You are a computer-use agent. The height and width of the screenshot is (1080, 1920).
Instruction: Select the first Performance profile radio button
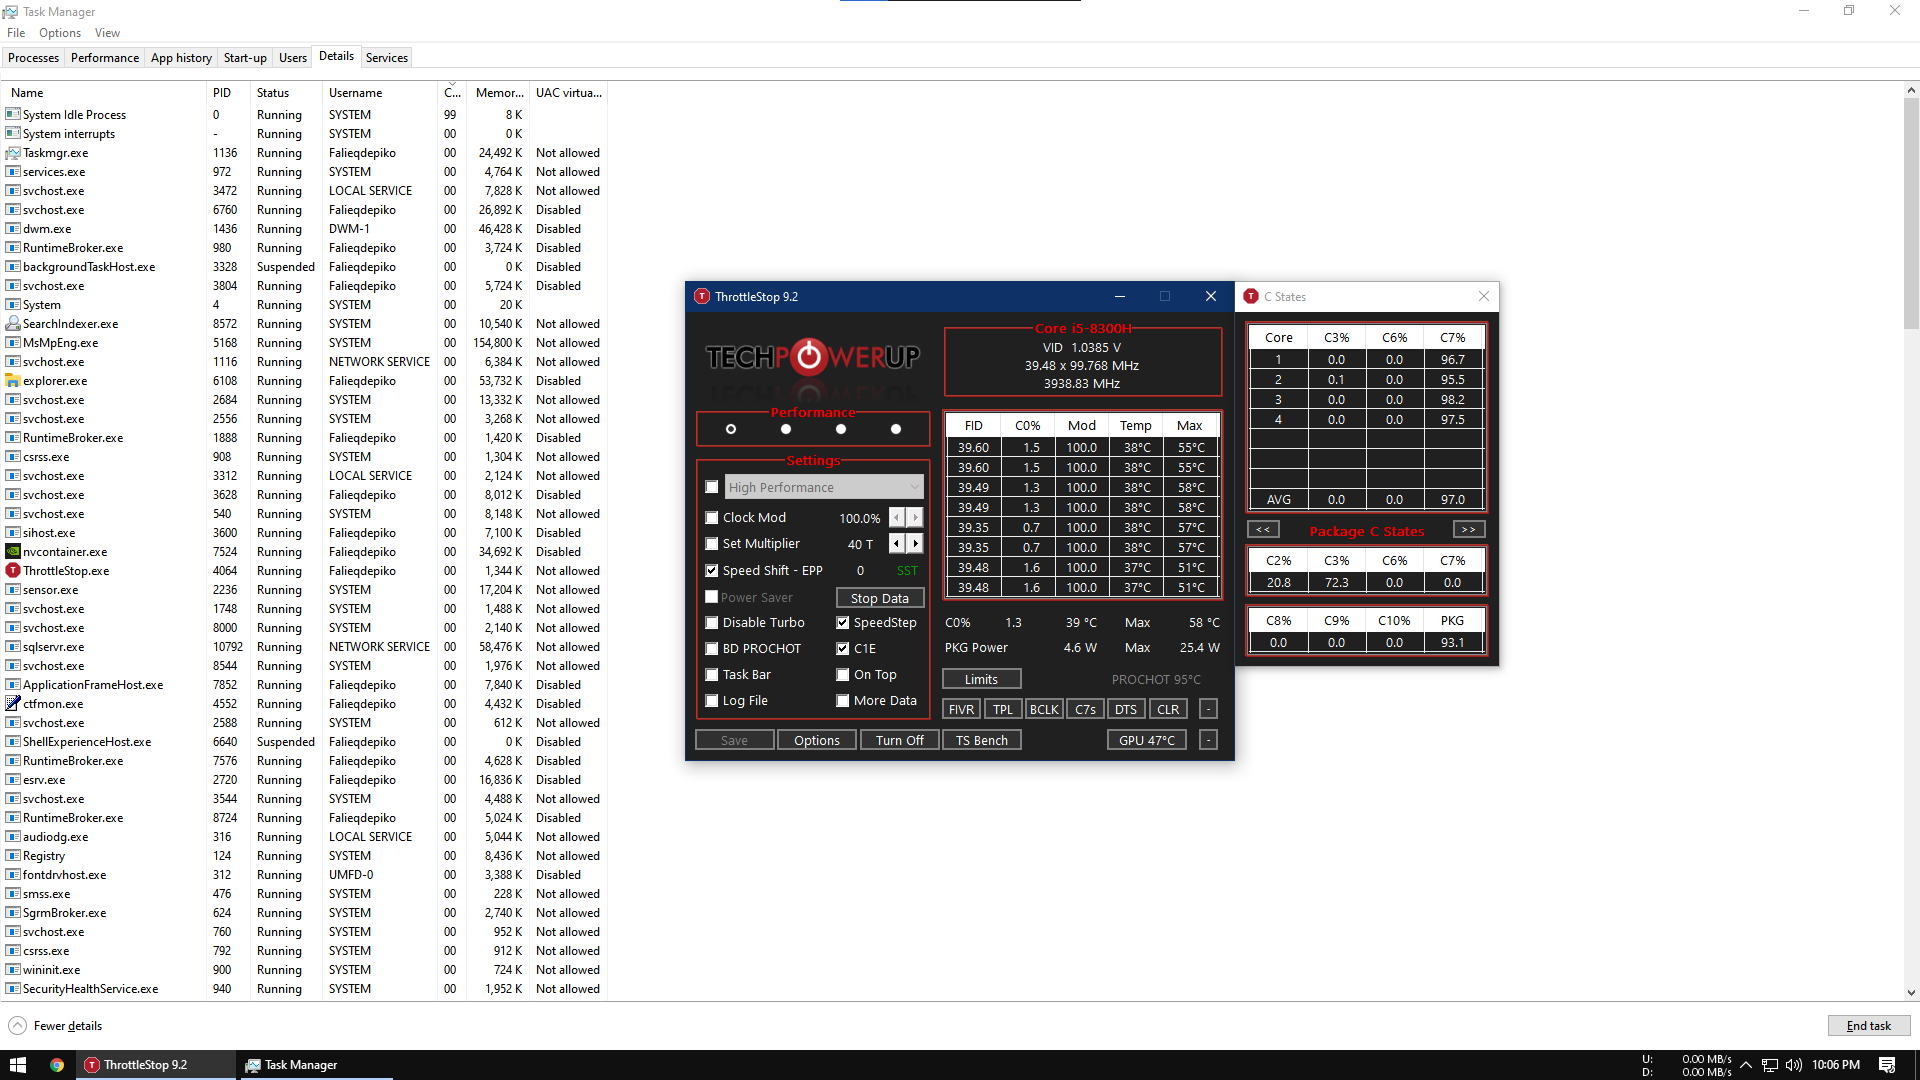[731, 429]
